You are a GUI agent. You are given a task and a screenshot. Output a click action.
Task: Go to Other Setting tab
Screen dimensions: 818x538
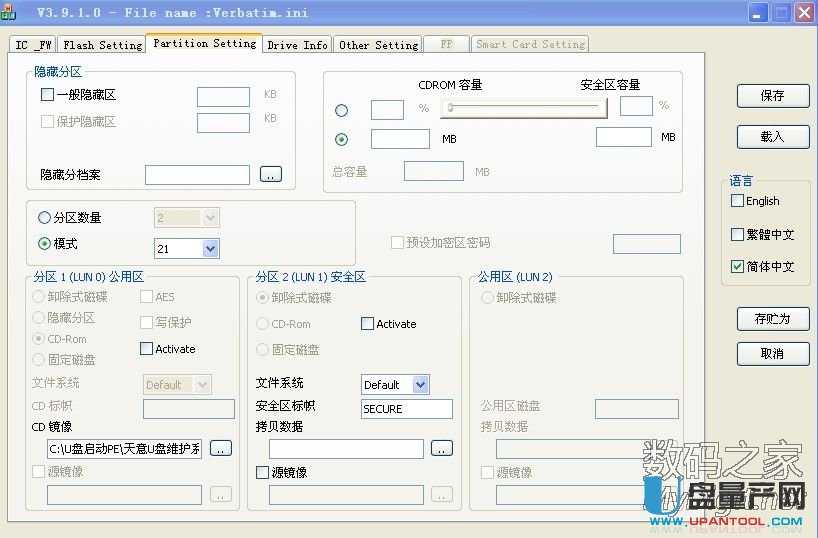point(378,45)
